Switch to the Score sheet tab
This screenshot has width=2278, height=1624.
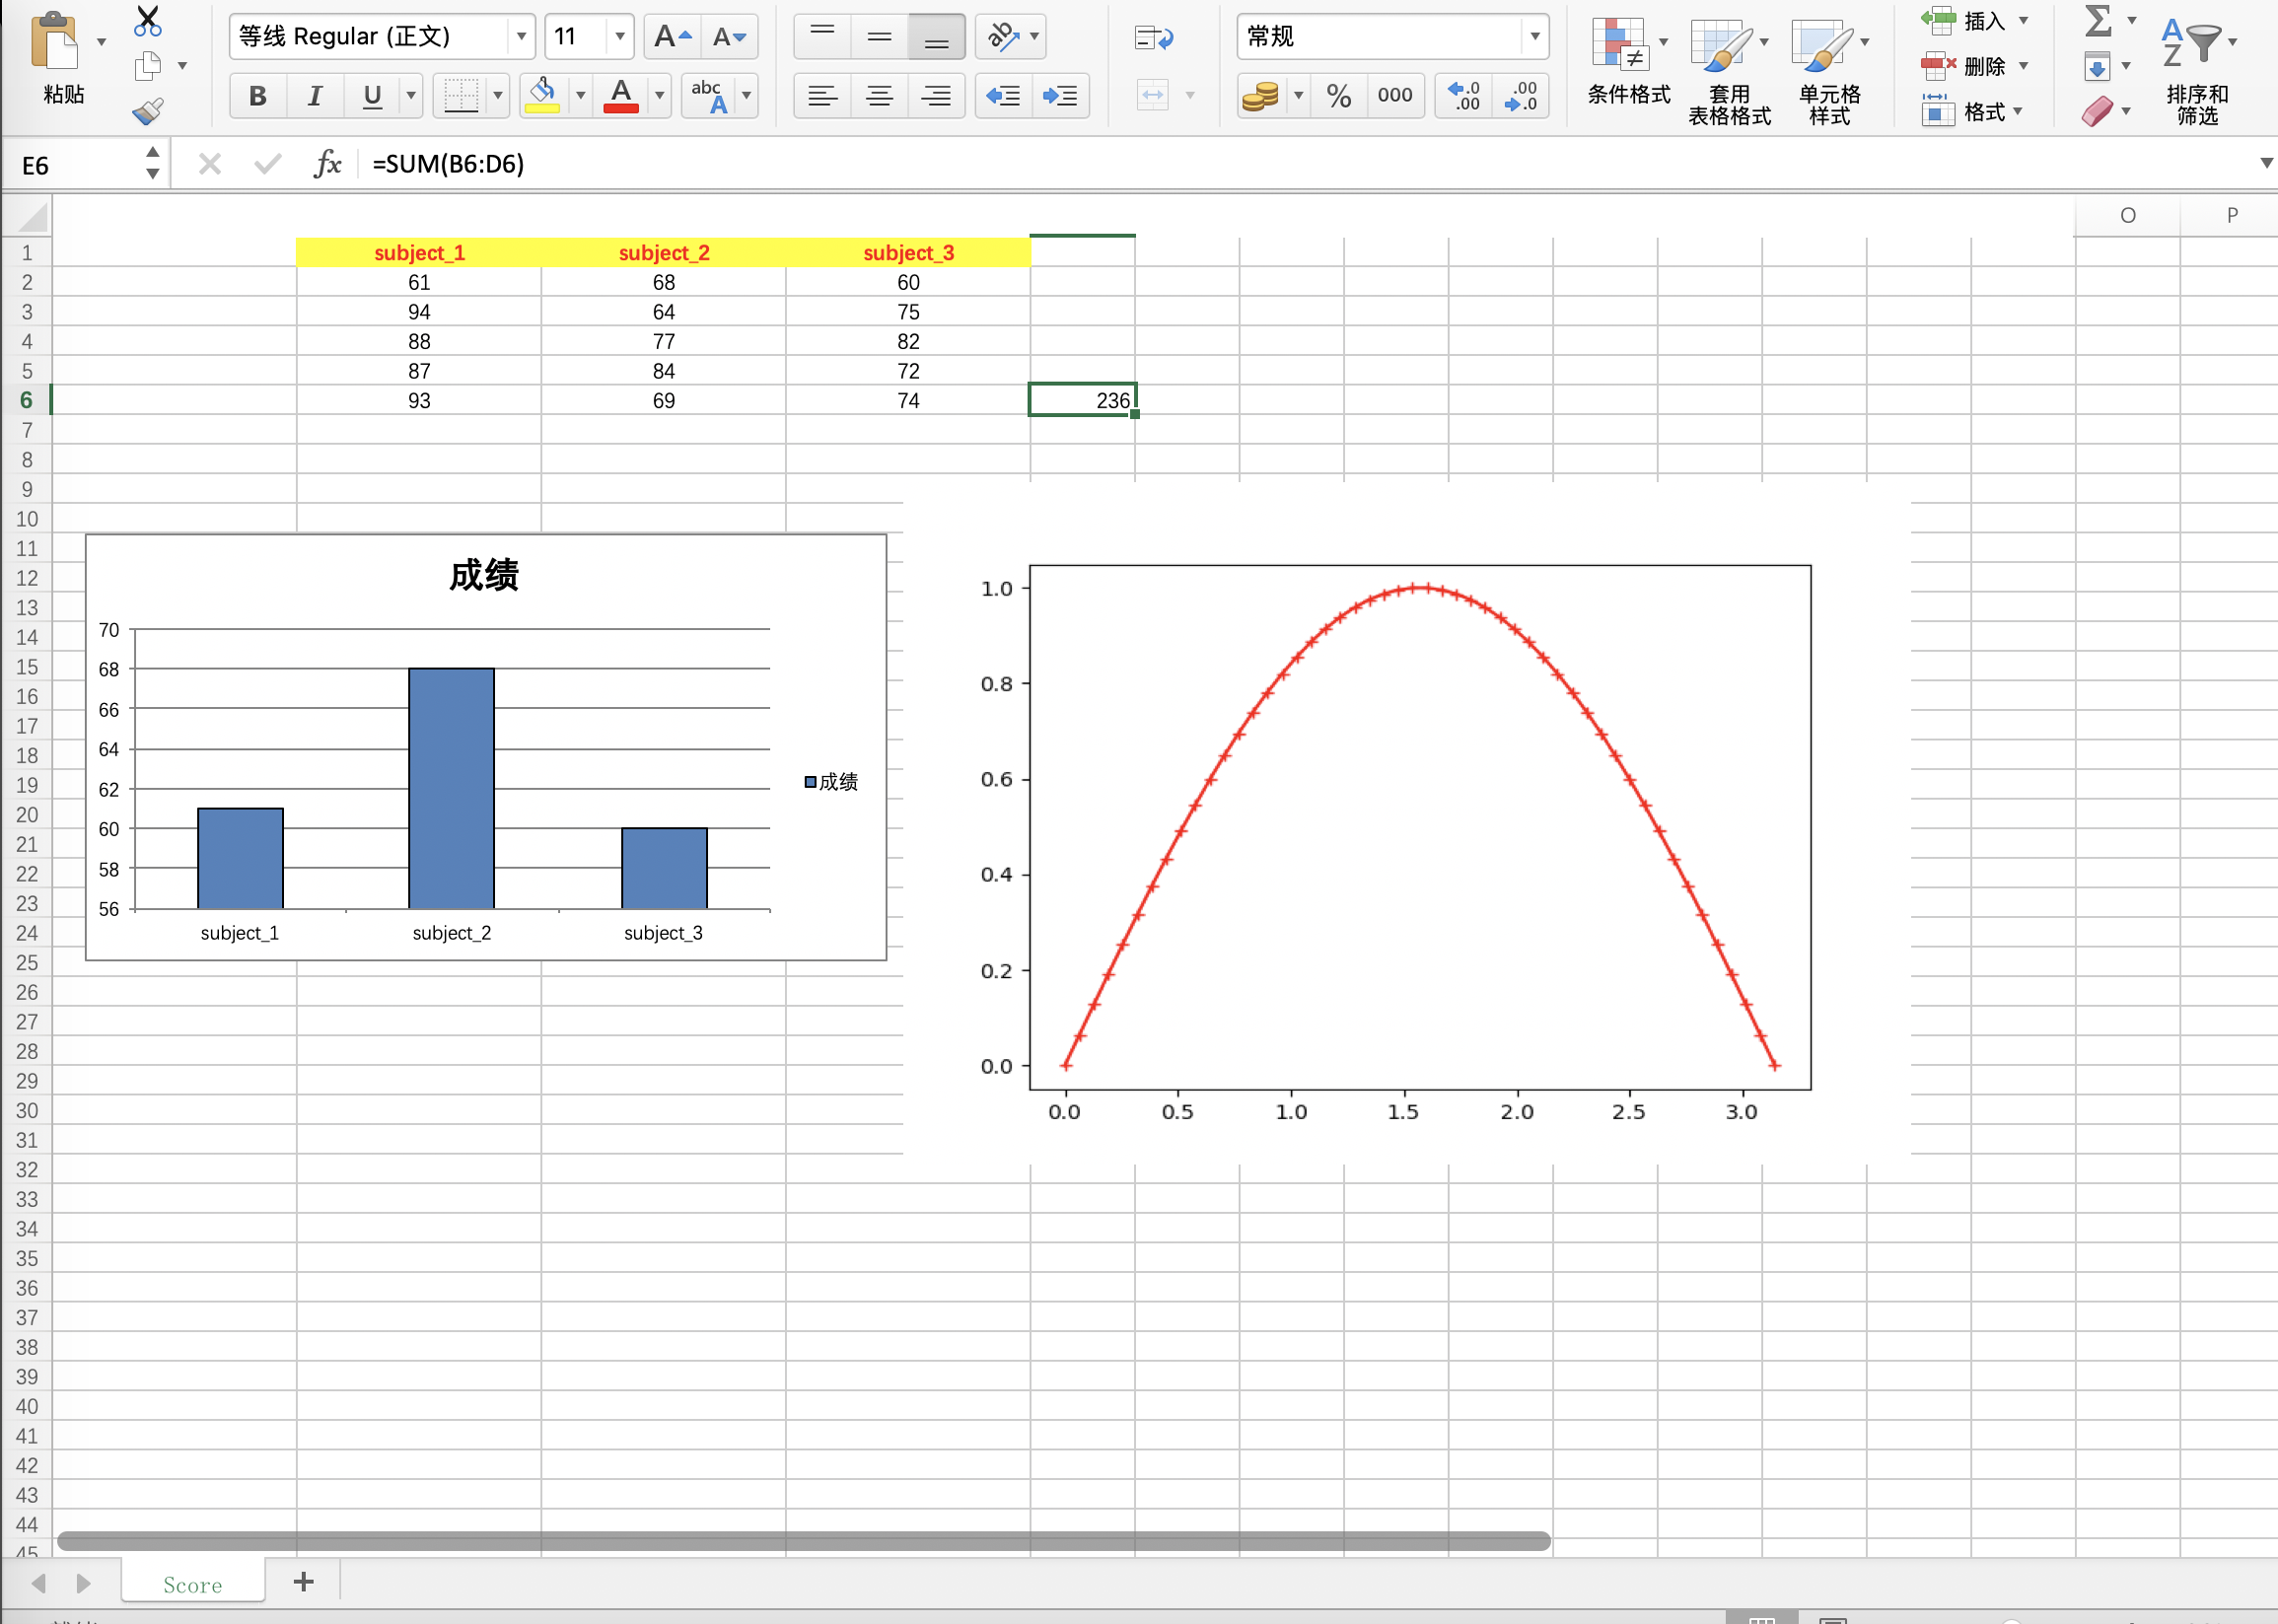pos(192,1584)
